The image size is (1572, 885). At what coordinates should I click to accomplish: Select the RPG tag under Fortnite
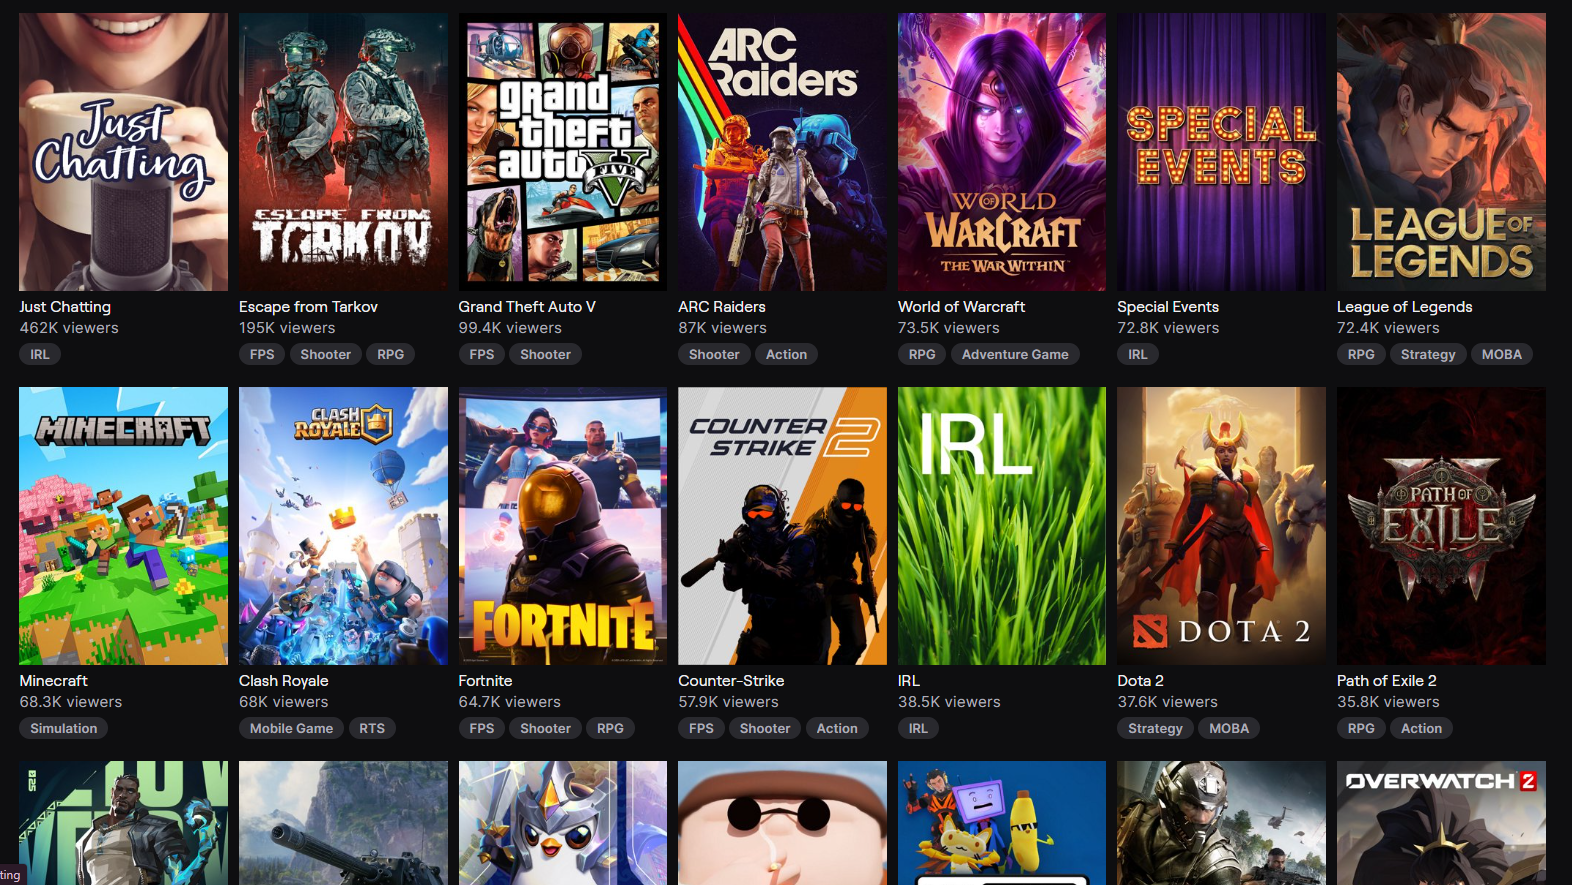click(x=610, y=728)
